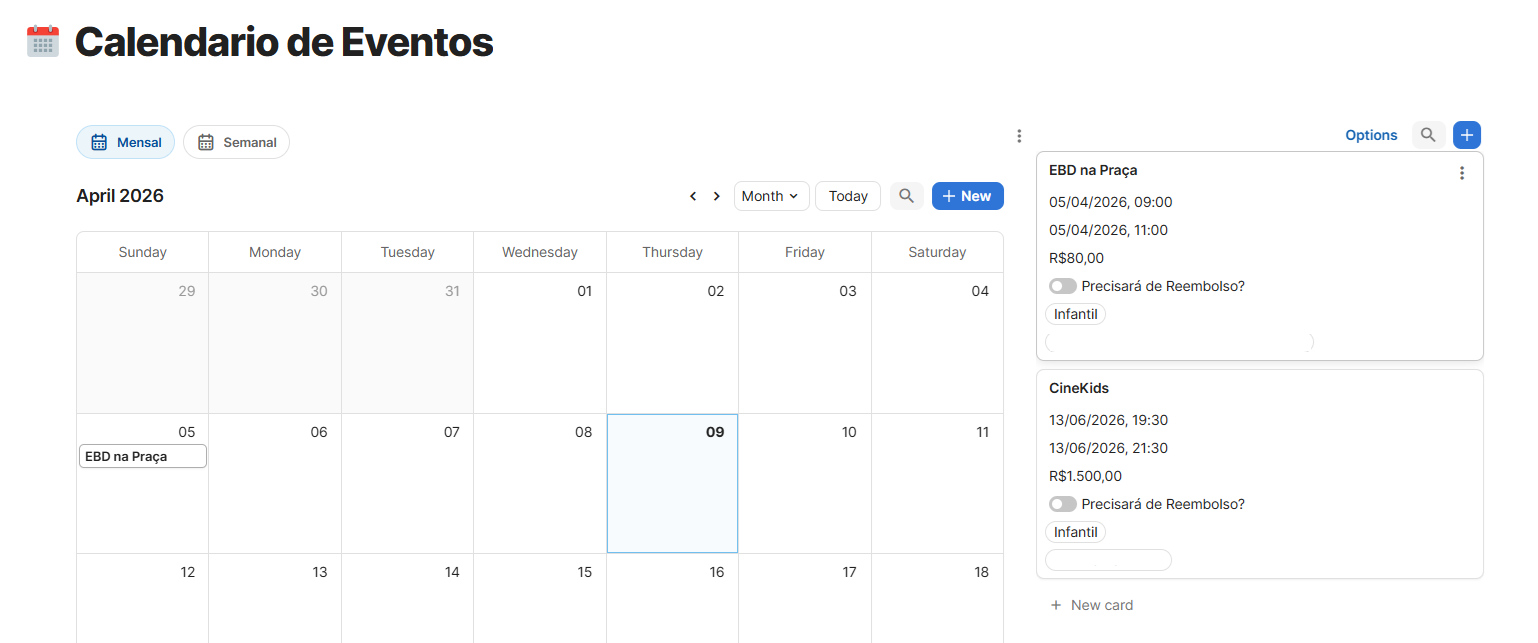
Task: Open search in the cards panel
Action: tap(1428, 135)
